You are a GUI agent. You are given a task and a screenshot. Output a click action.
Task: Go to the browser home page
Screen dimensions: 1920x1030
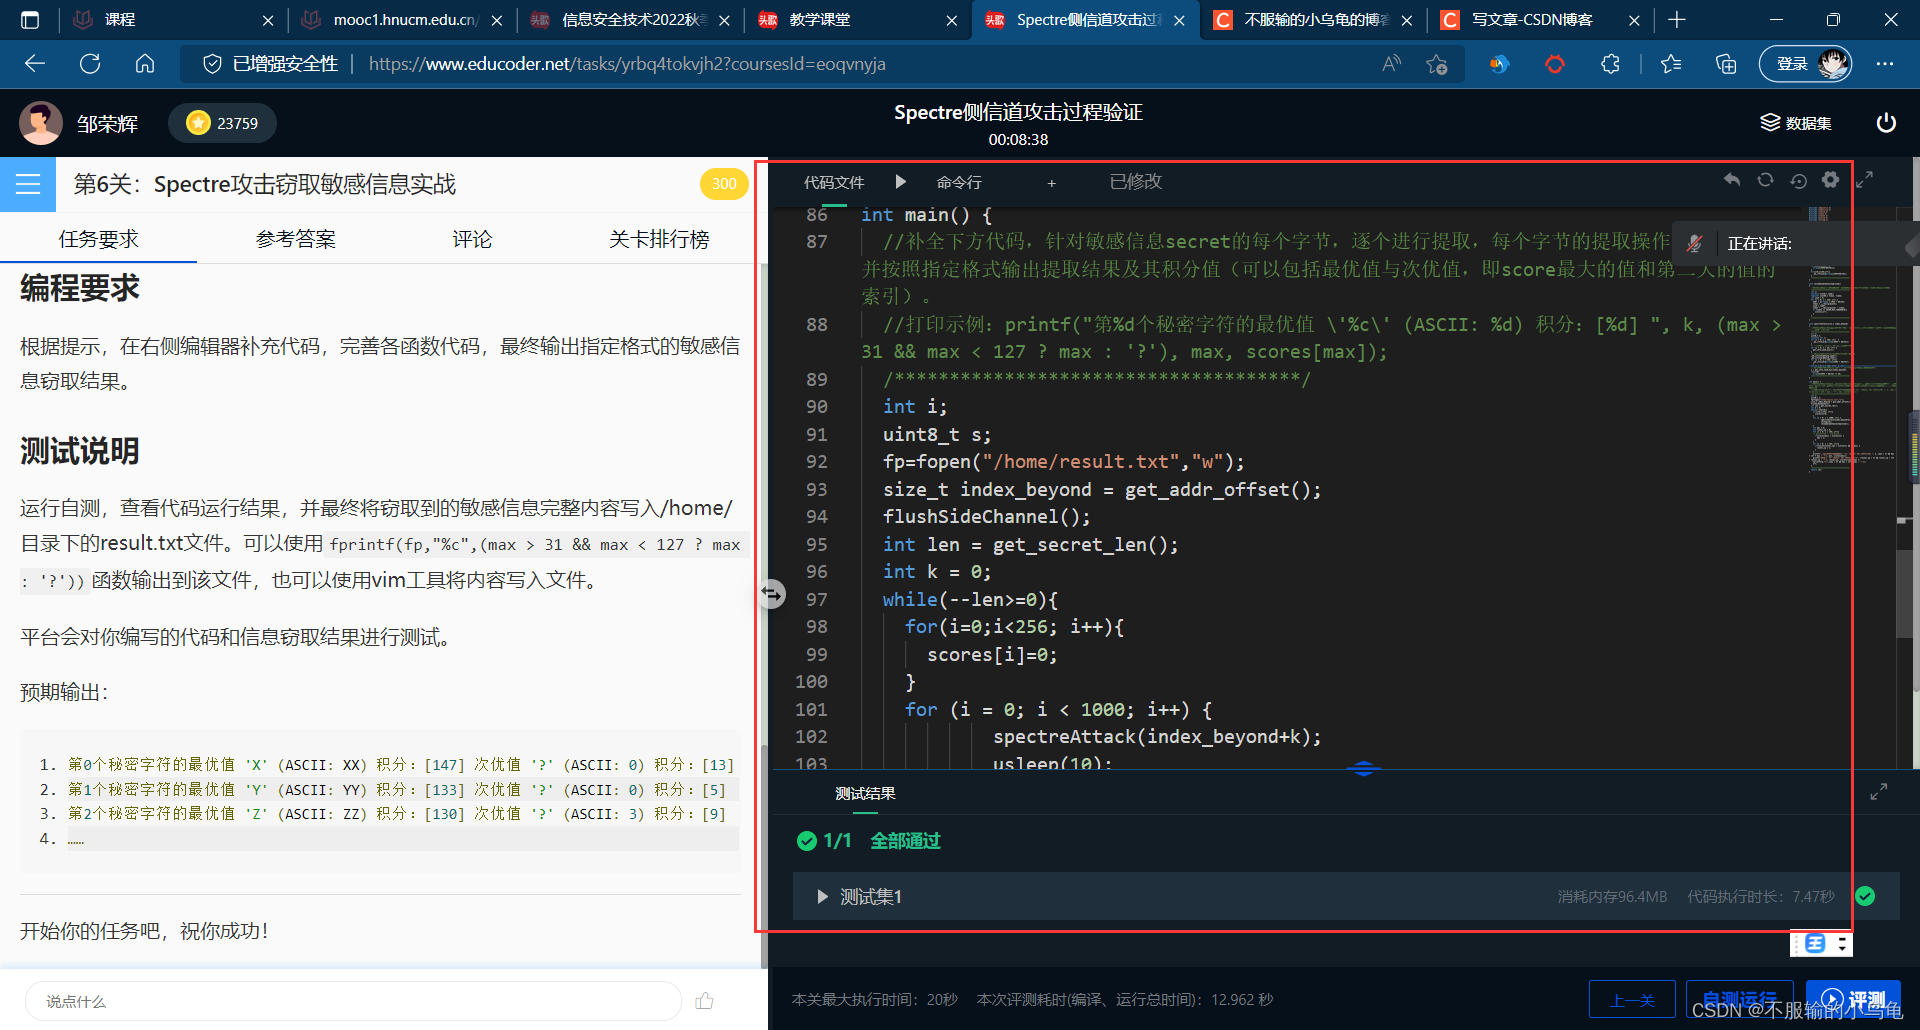coord(145,64)
